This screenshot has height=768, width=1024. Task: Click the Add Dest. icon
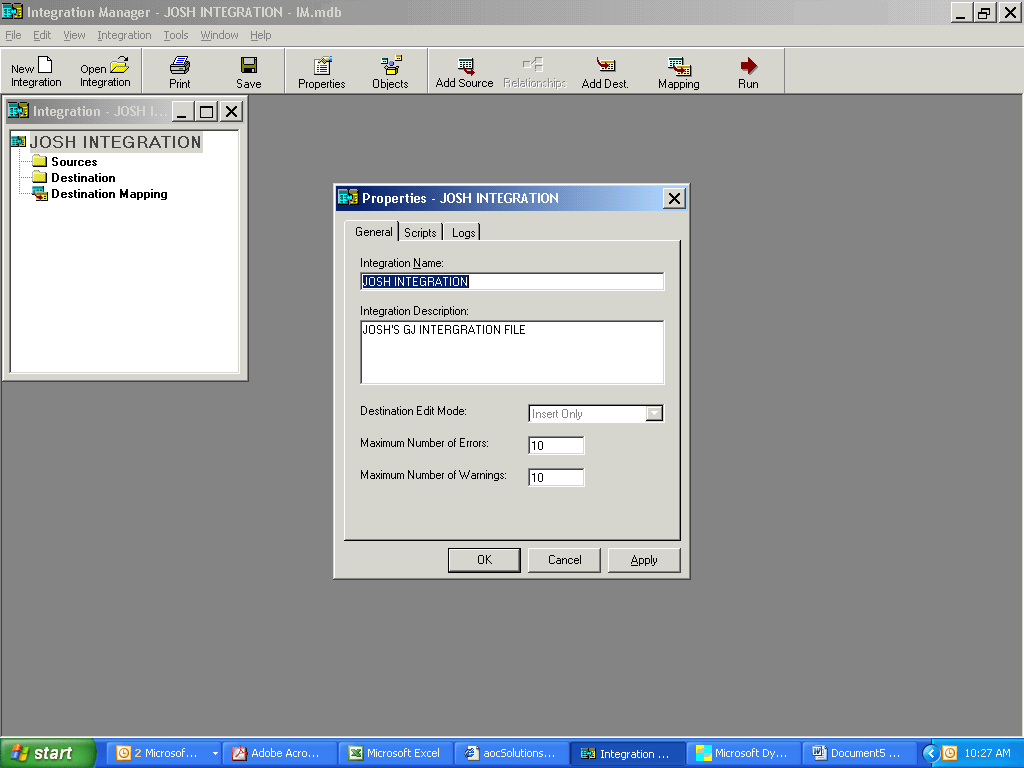pos(604,70)
